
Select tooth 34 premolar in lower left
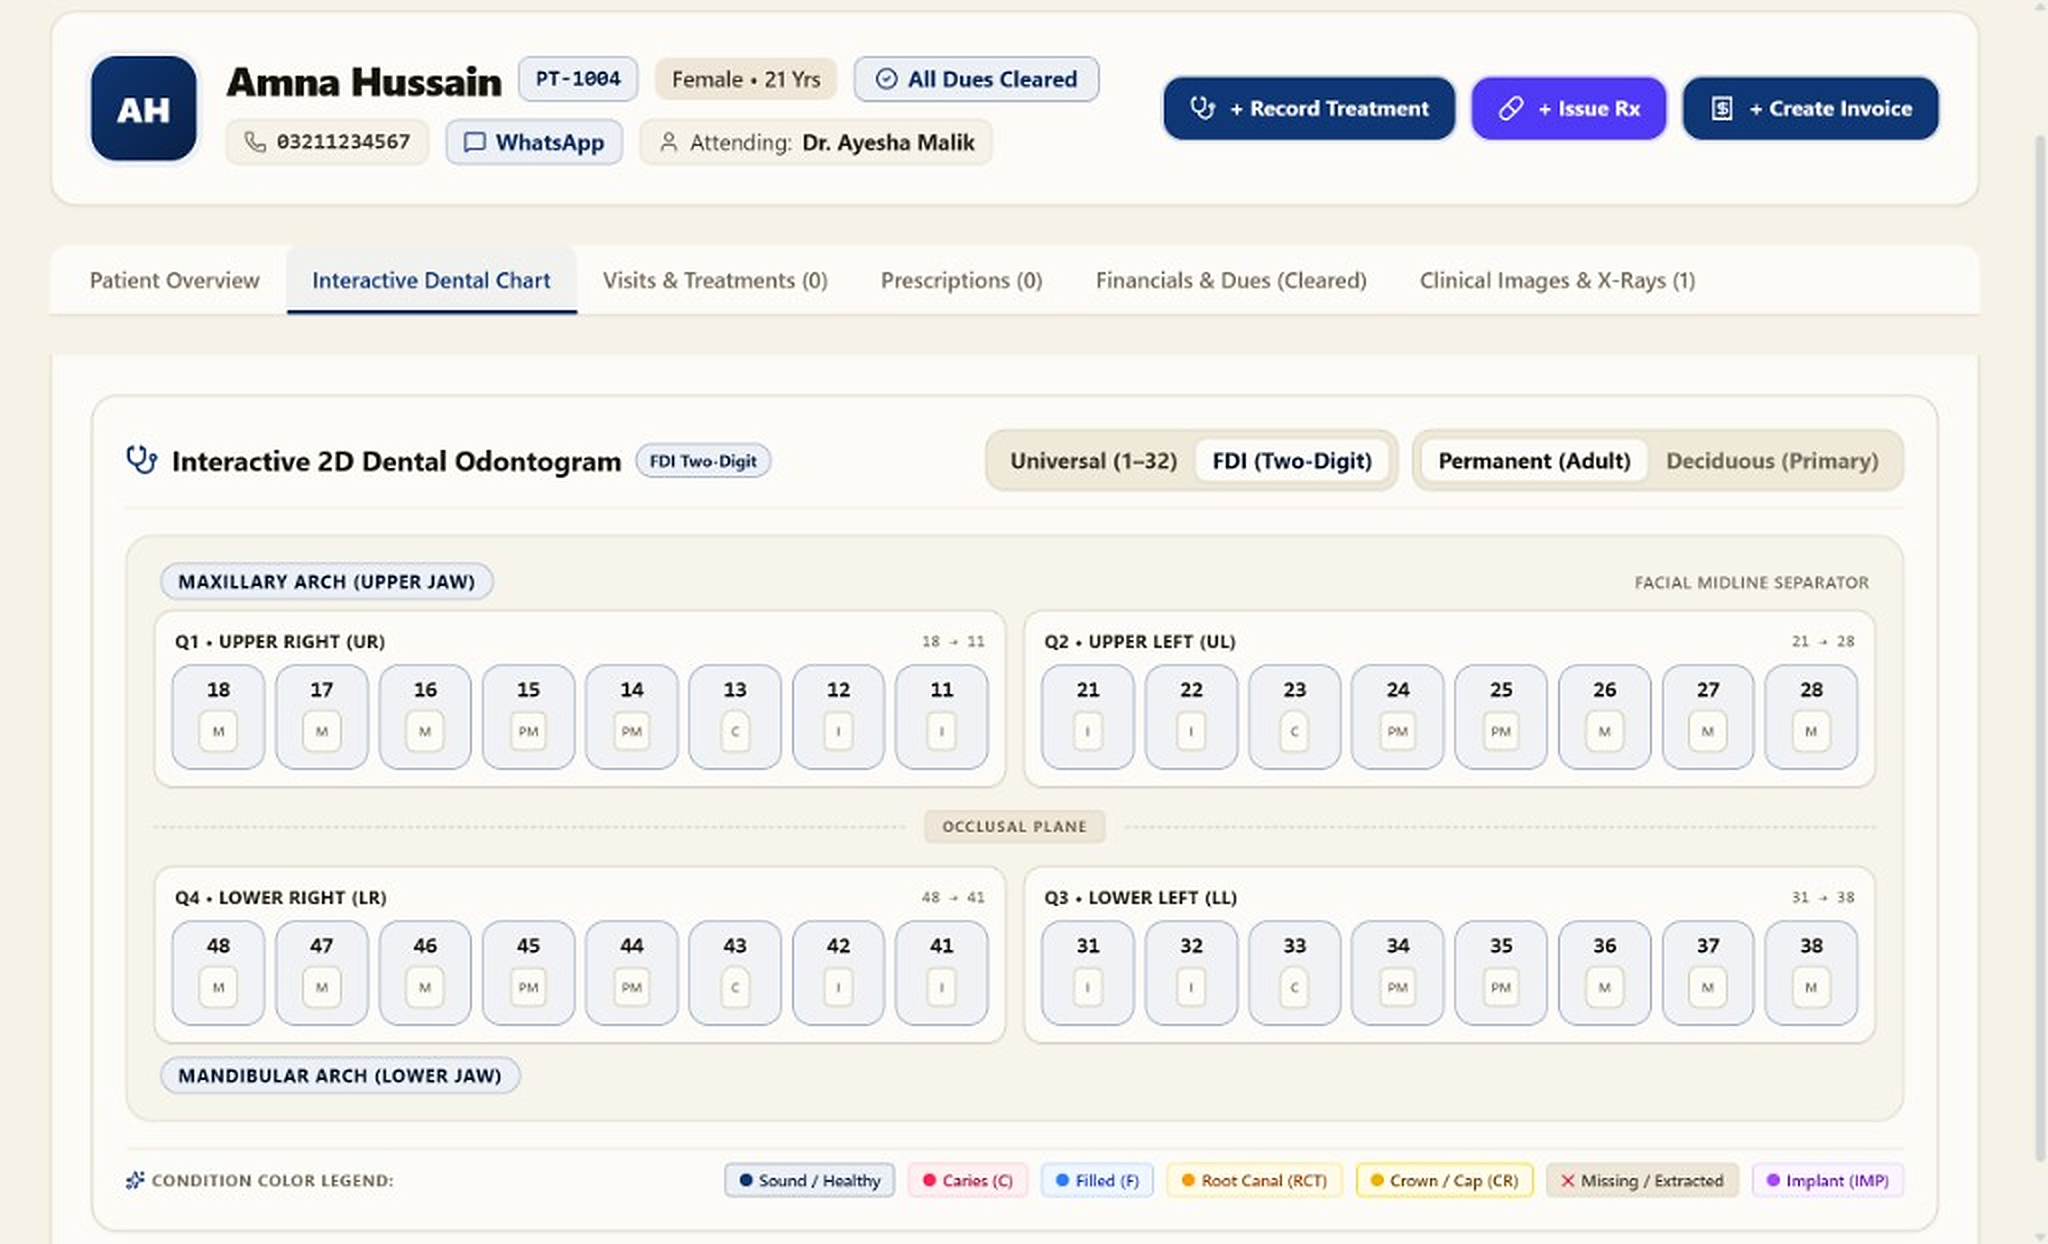click(x=1398, y=972)
